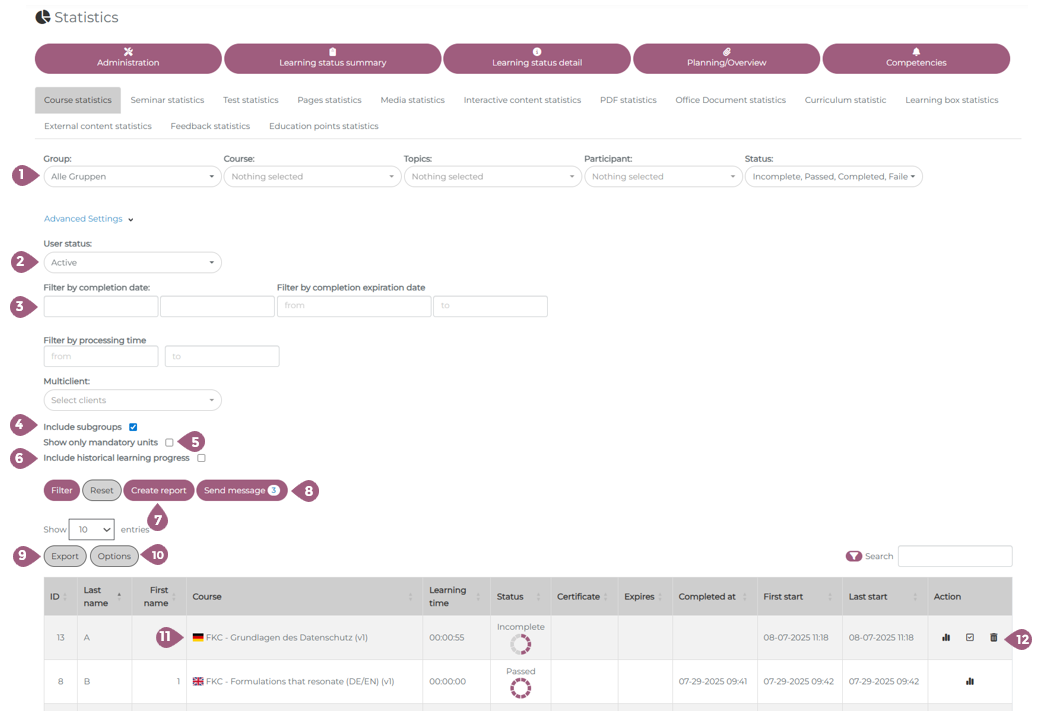The height and width of the screenshot is (724, 1040).
Task: Focus the Search input field
Action: click(x=954, y=556)
